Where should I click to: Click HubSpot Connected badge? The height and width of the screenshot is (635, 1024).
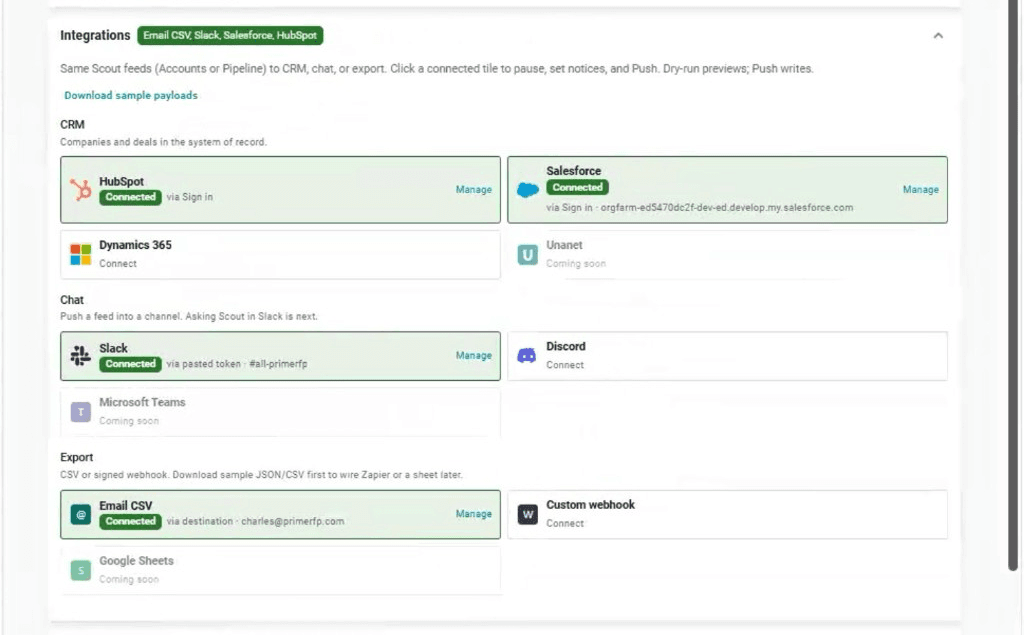[131, 197]
